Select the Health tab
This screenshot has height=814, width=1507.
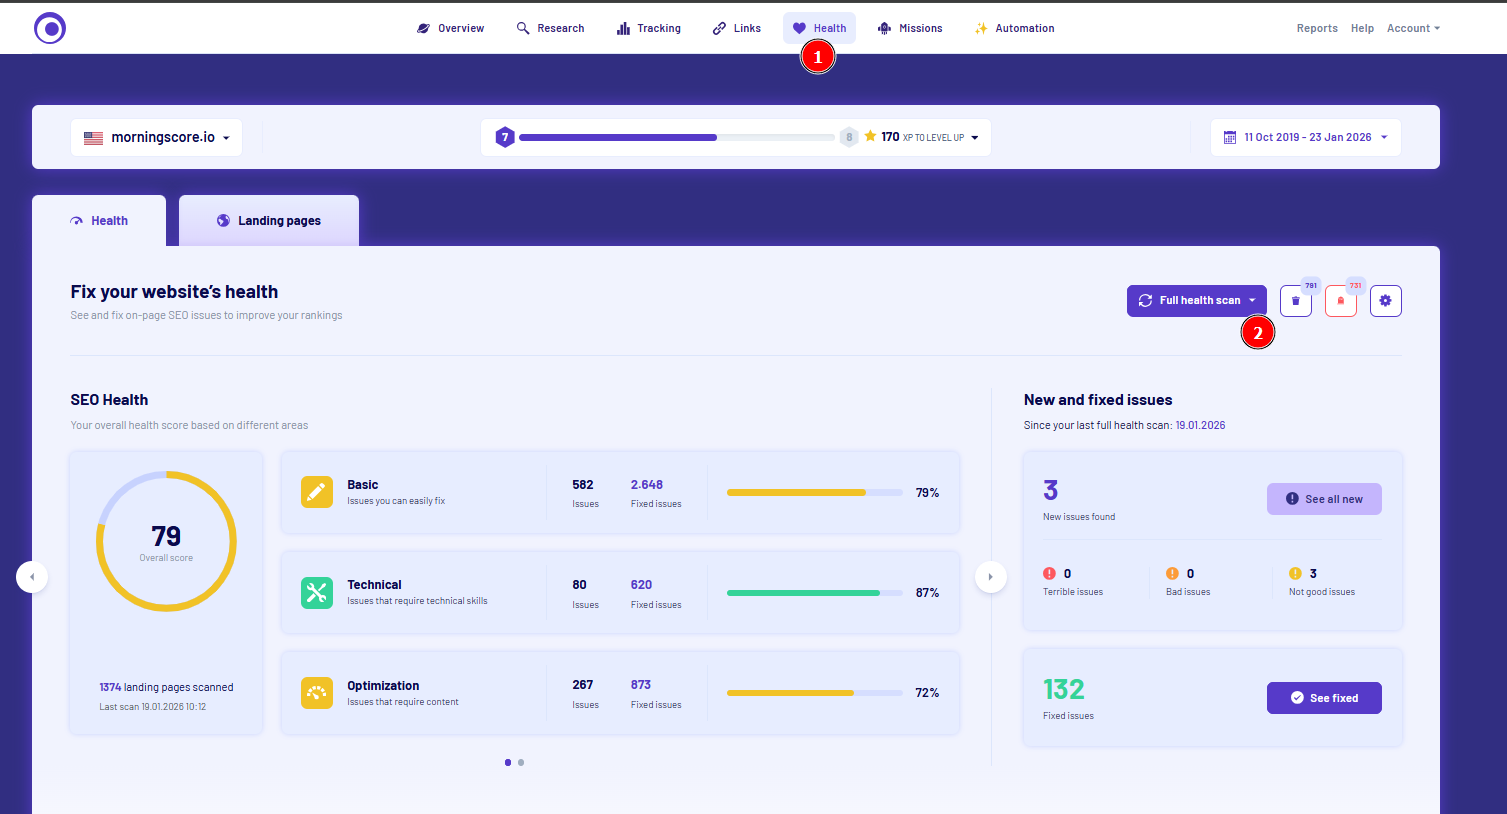coord(100,220)
